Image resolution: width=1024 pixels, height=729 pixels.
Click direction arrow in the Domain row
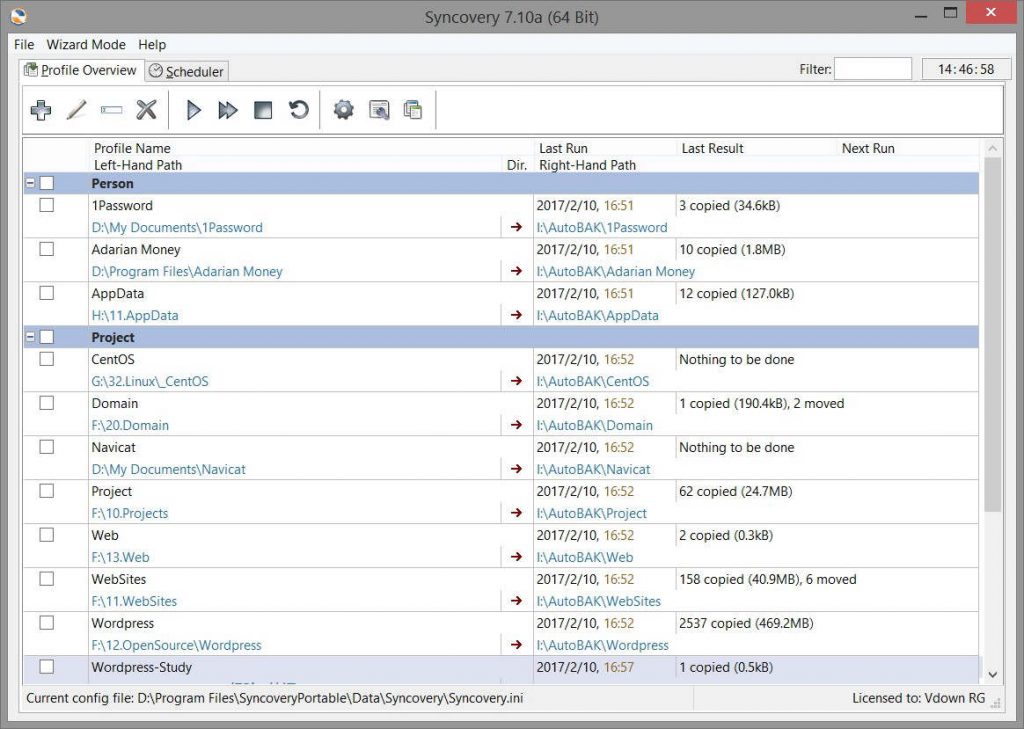[x=517, y=425]
